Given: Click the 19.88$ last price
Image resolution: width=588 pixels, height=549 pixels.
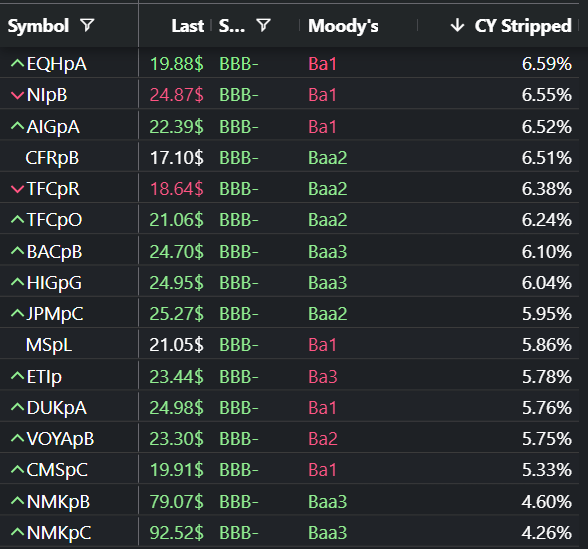Looking at the screenshot, I should (x=177, y=64).
